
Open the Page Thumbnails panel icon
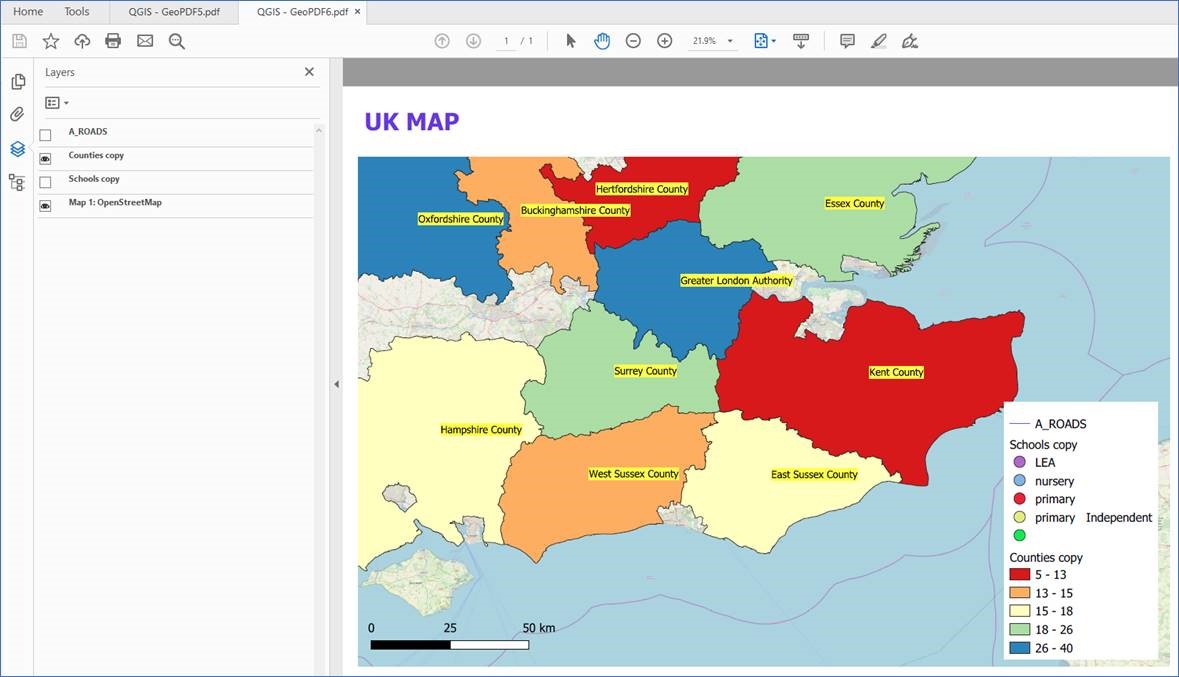click(18, 80)
